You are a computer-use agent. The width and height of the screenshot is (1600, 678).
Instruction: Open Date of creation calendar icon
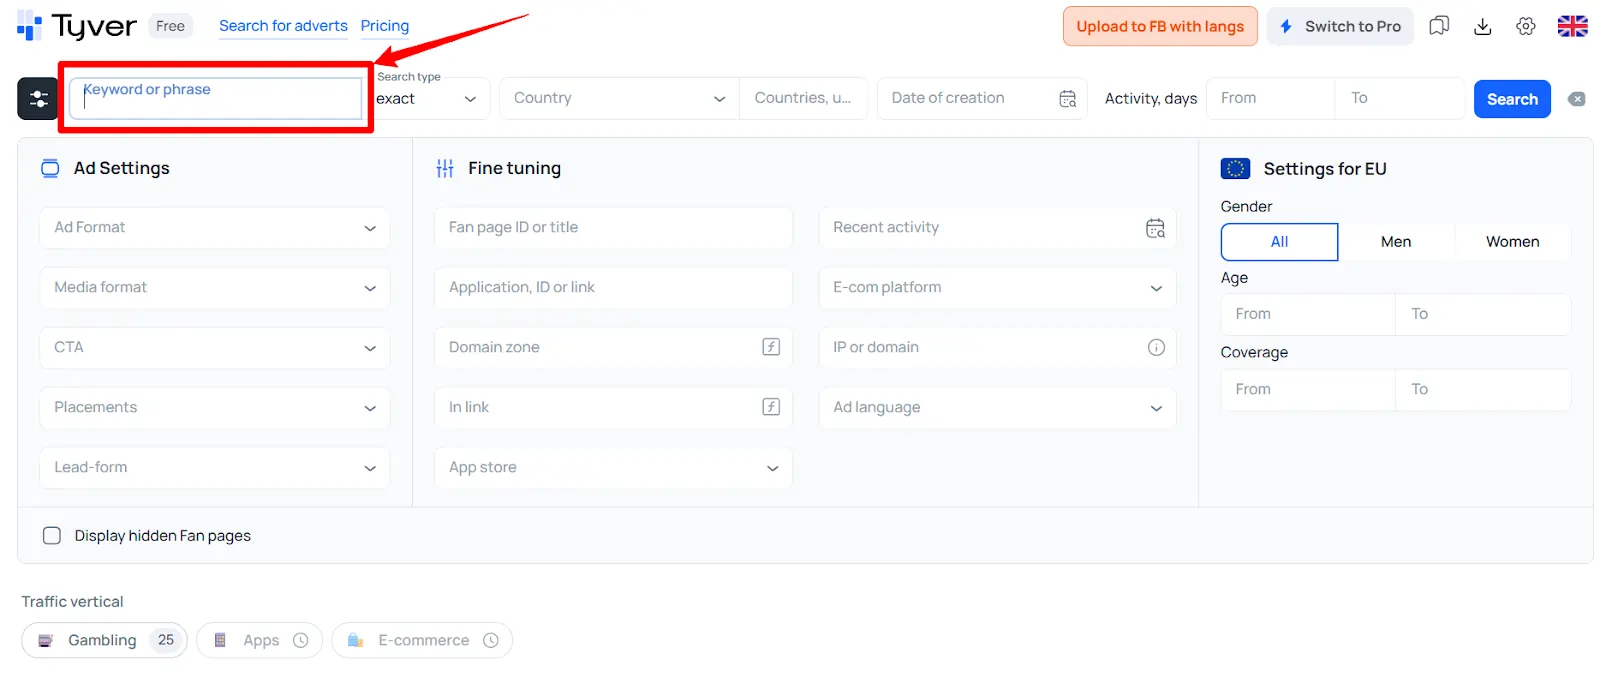[1068, 98]
